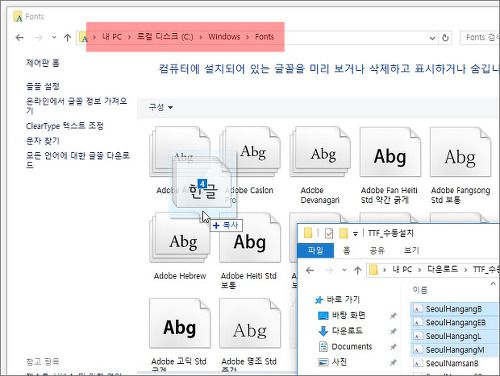500x376 pixels.
Task: Select 내 PC in Fonts address path
Action: click(x=112, y=37)
